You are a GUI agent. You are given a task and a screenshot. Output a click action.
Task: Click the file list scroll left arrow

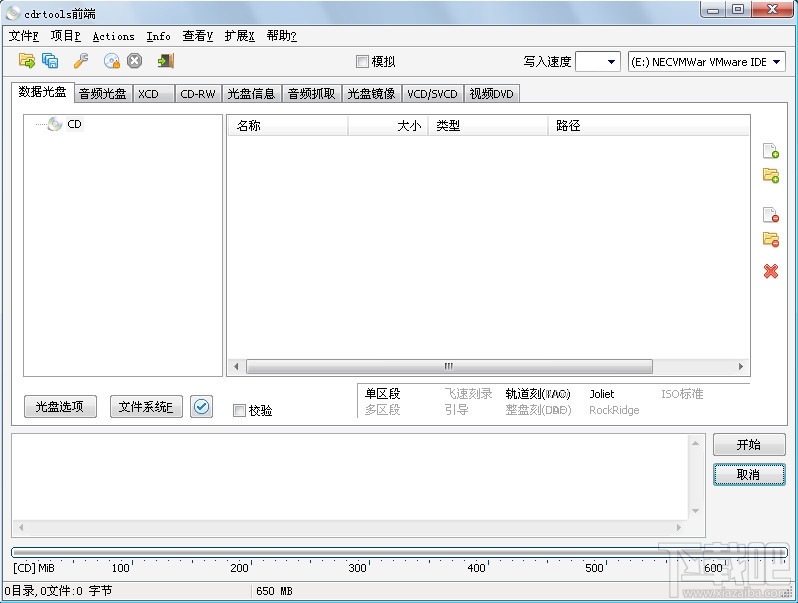point(236,366)
